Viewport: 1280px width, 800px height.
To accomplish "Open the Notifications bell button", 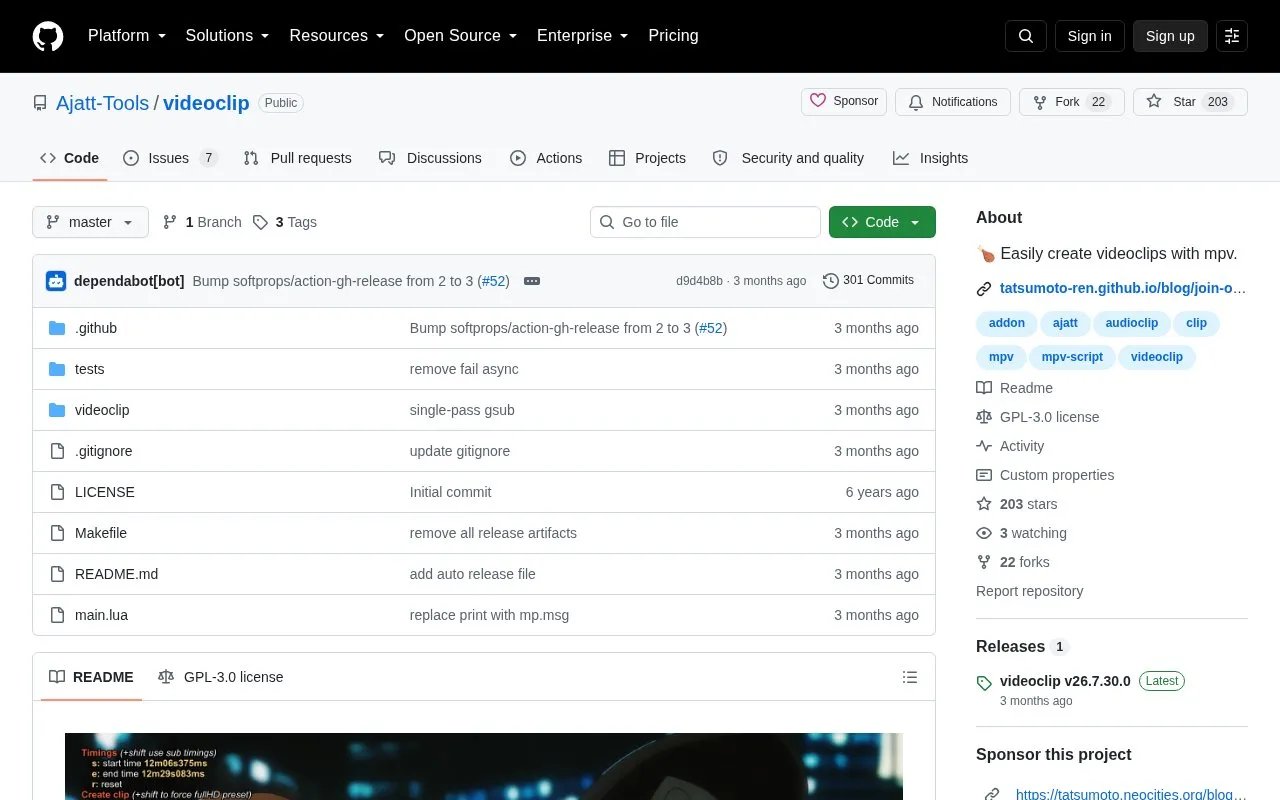I will (x=953, y=102).
